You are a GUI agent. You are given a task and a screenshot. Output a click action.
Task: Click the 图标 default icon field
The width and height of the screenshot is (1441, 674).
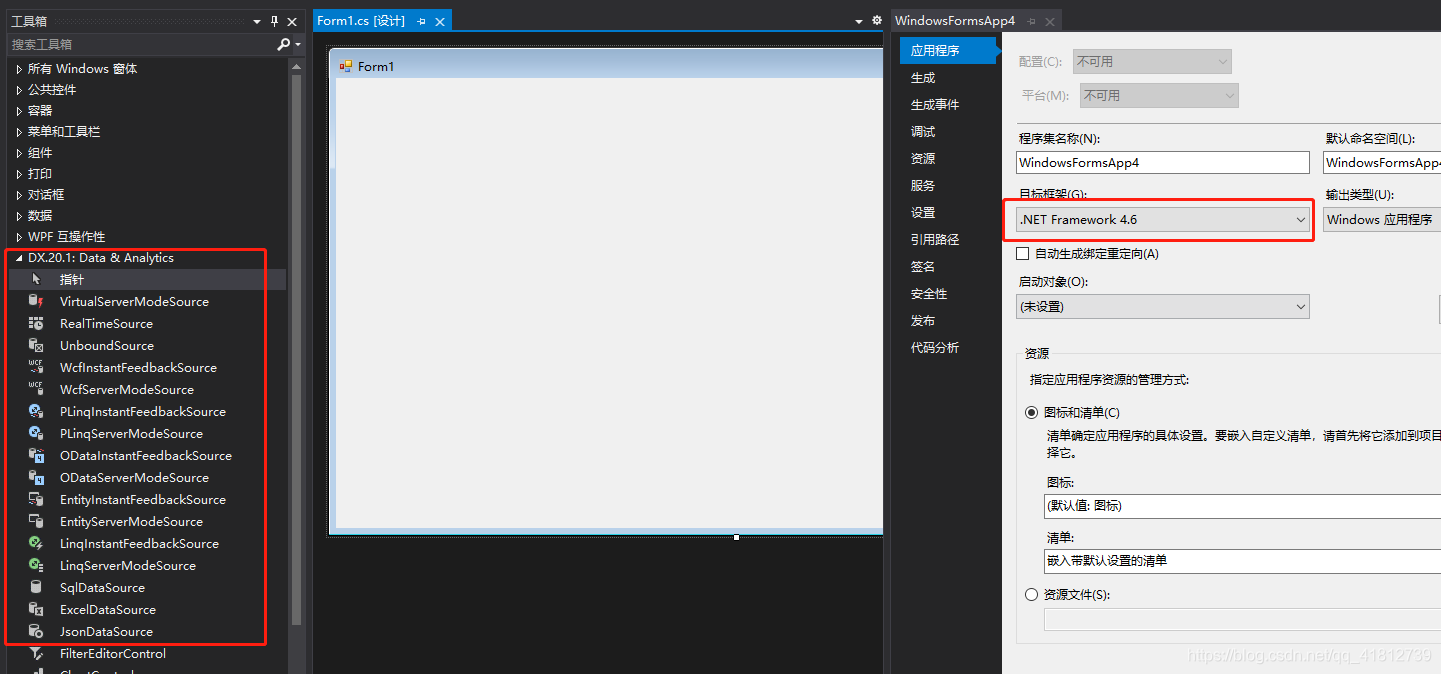pyautogui.click(x=1242, y=506)
